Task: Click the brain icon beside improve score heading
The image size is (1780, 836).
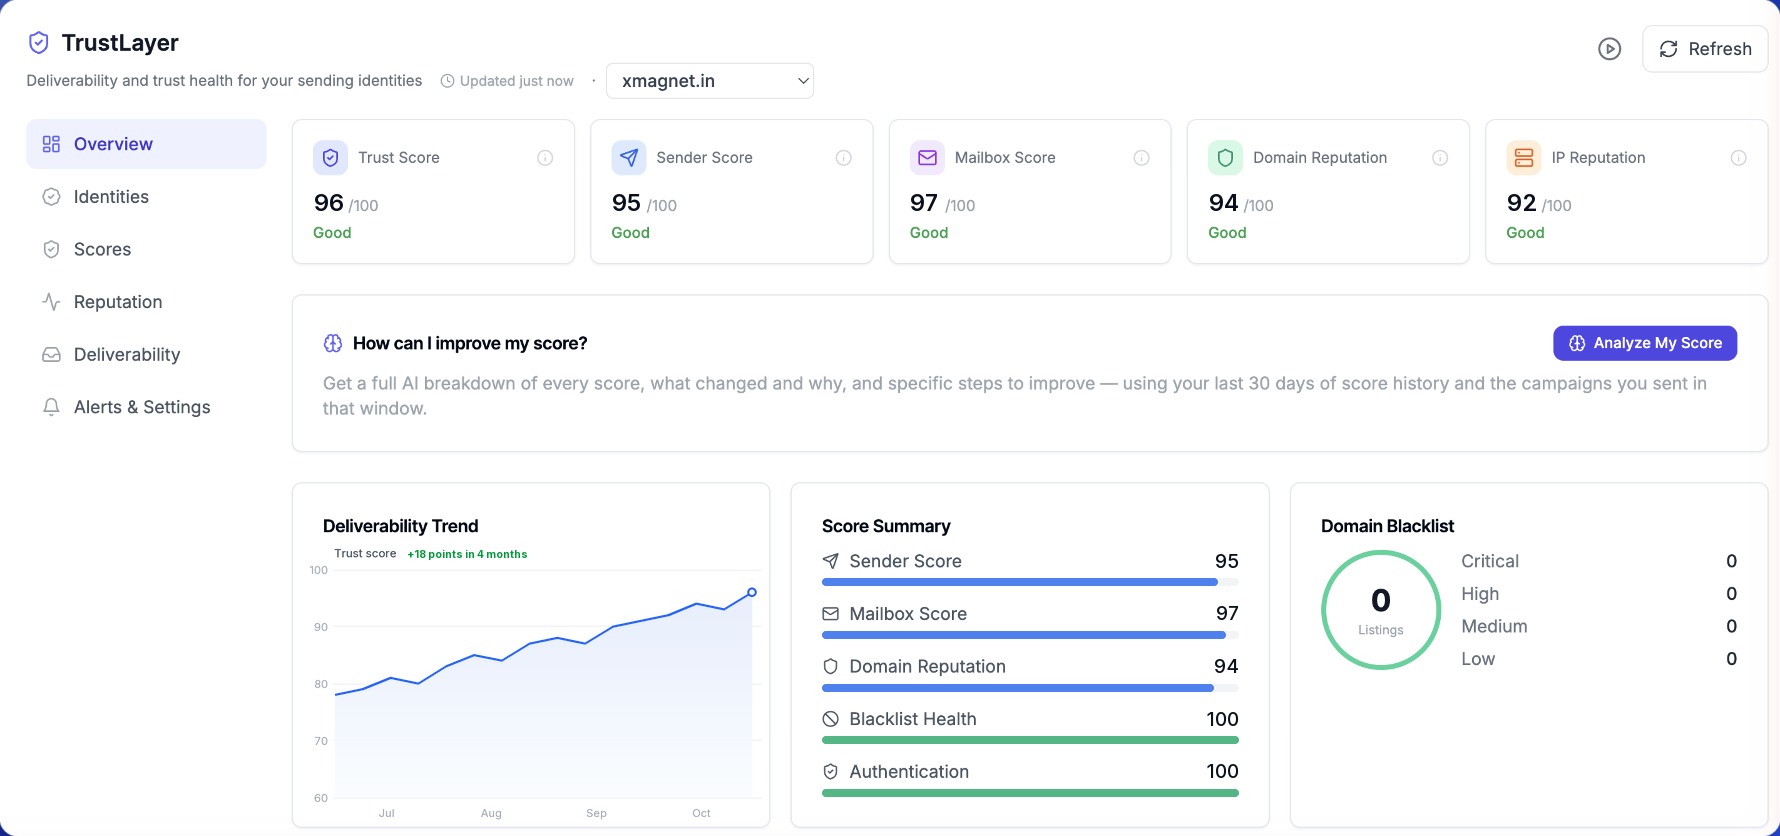Action: point(333,343)
